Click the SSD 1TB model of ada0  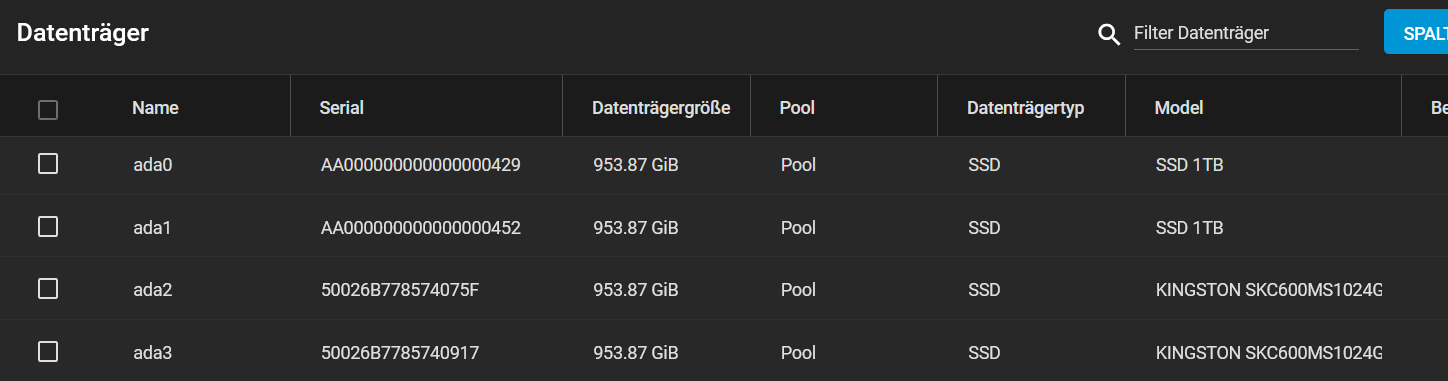[x=1189, y=165]
